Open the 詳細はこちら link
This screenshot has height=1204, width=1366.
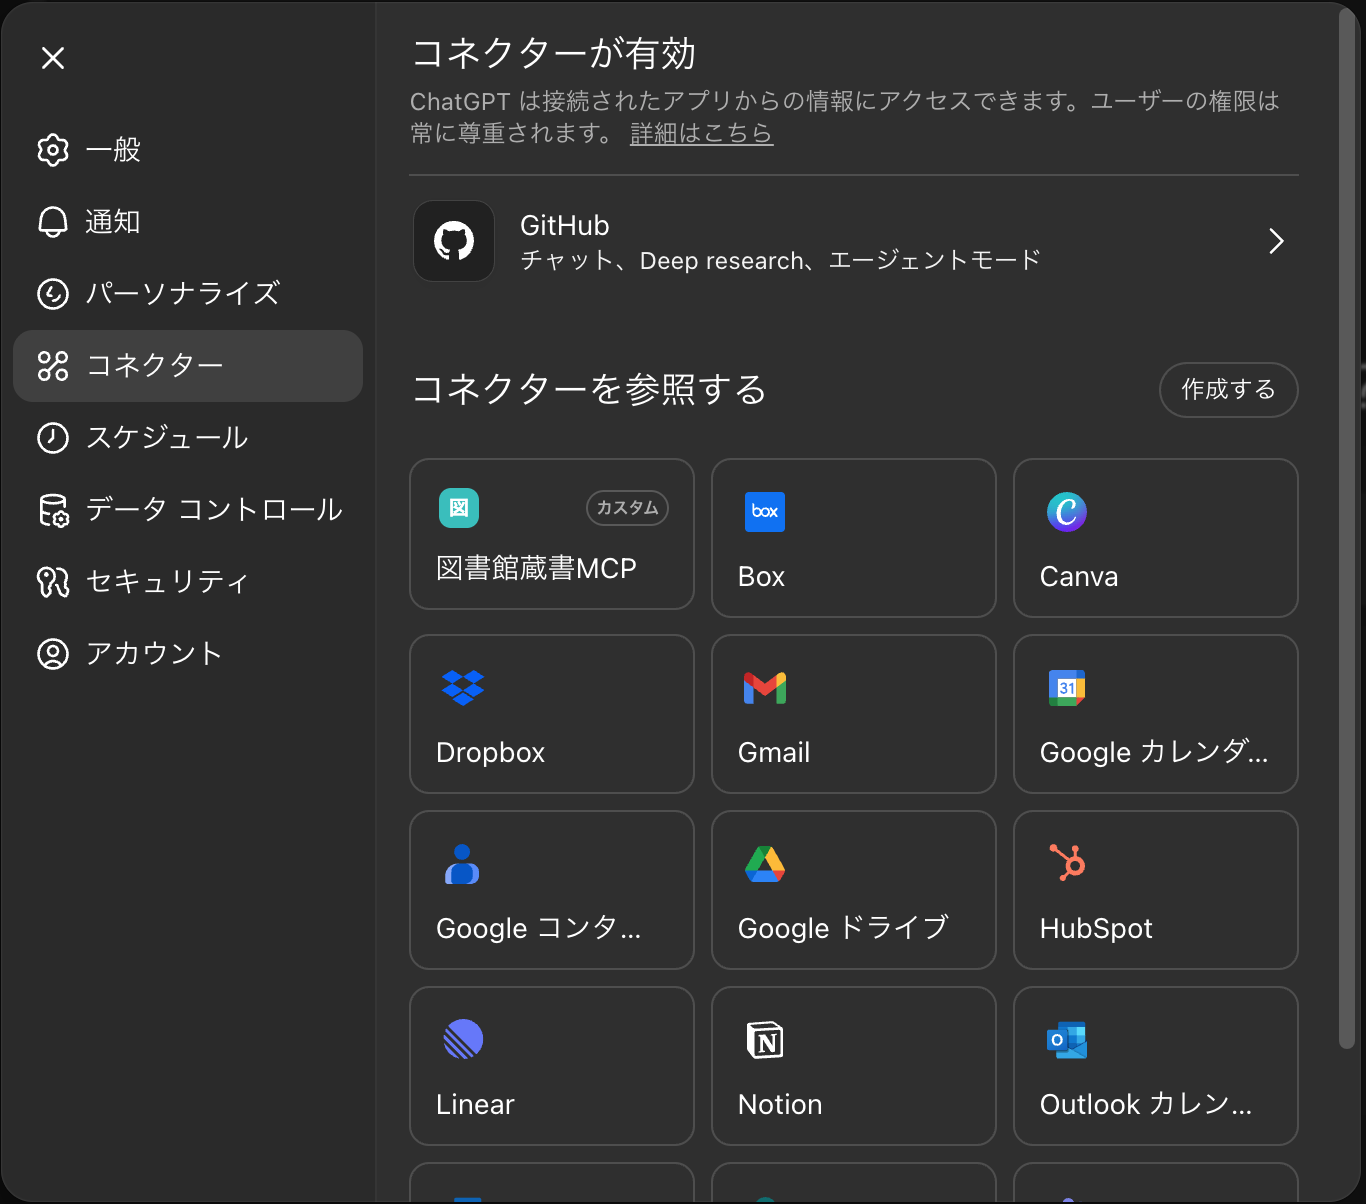(701, 133)
